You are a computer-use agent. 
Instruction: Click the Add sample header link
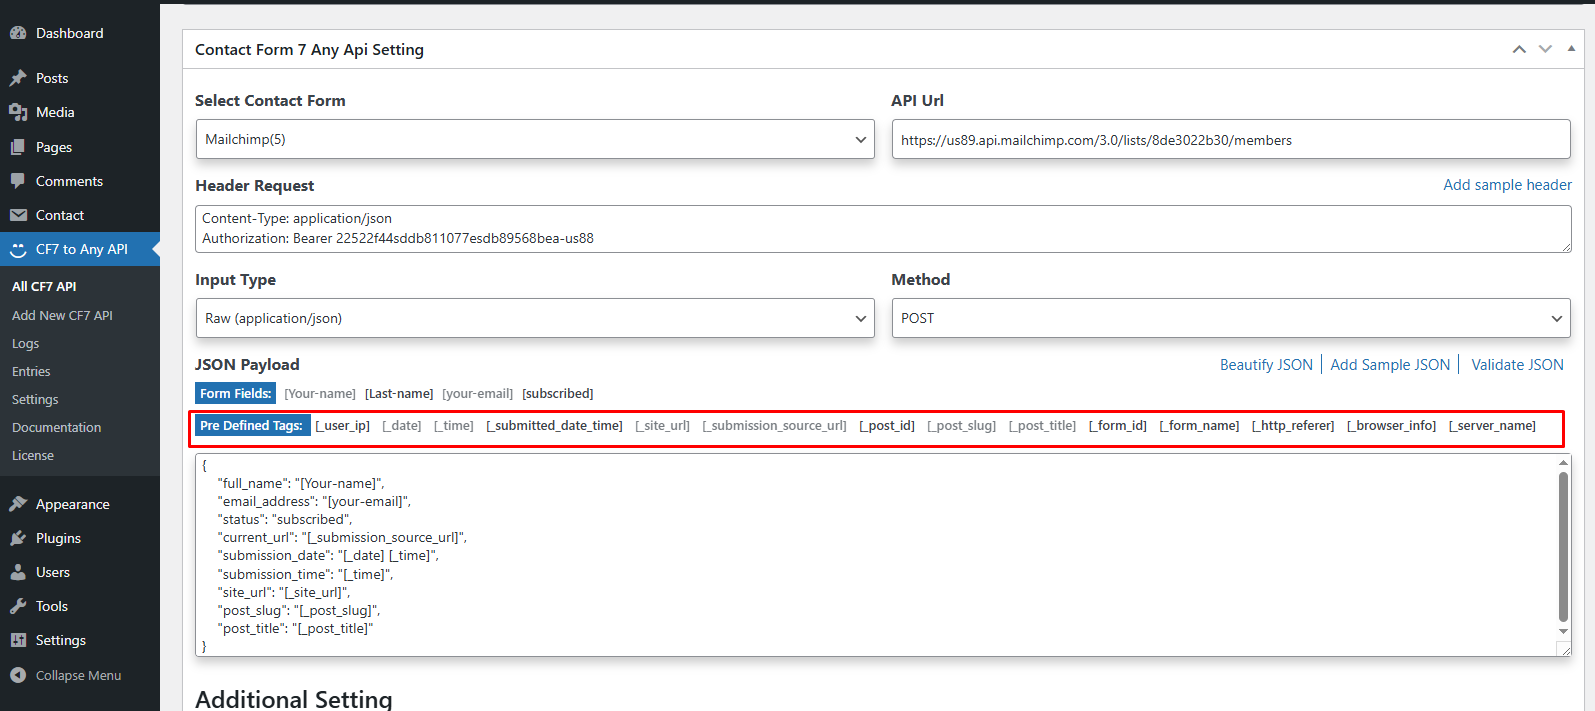(x=1507, y=185)
